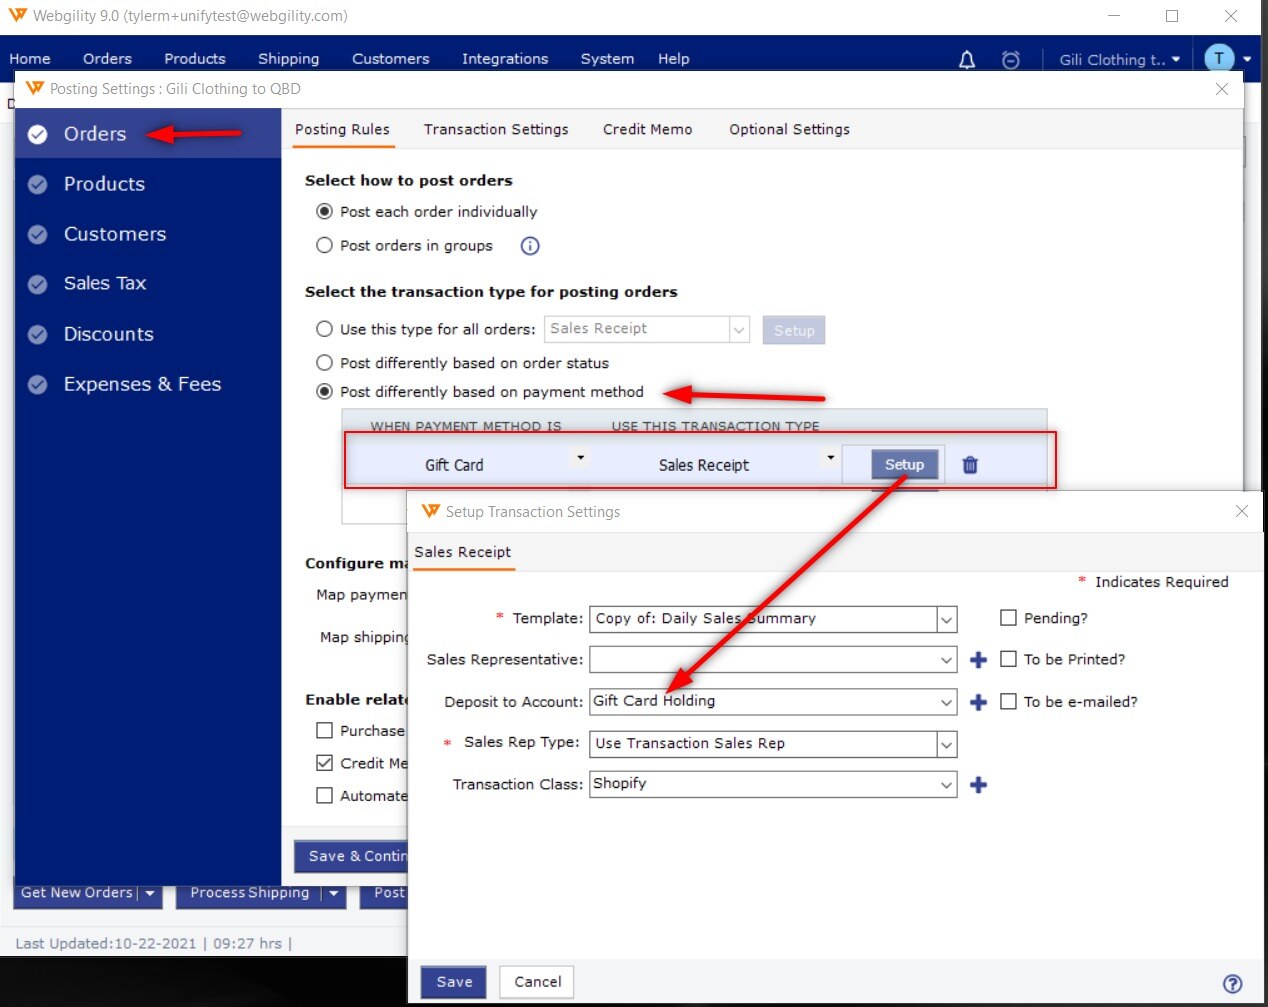
Task: Open the Integrations menu
Action: [505, 59]
